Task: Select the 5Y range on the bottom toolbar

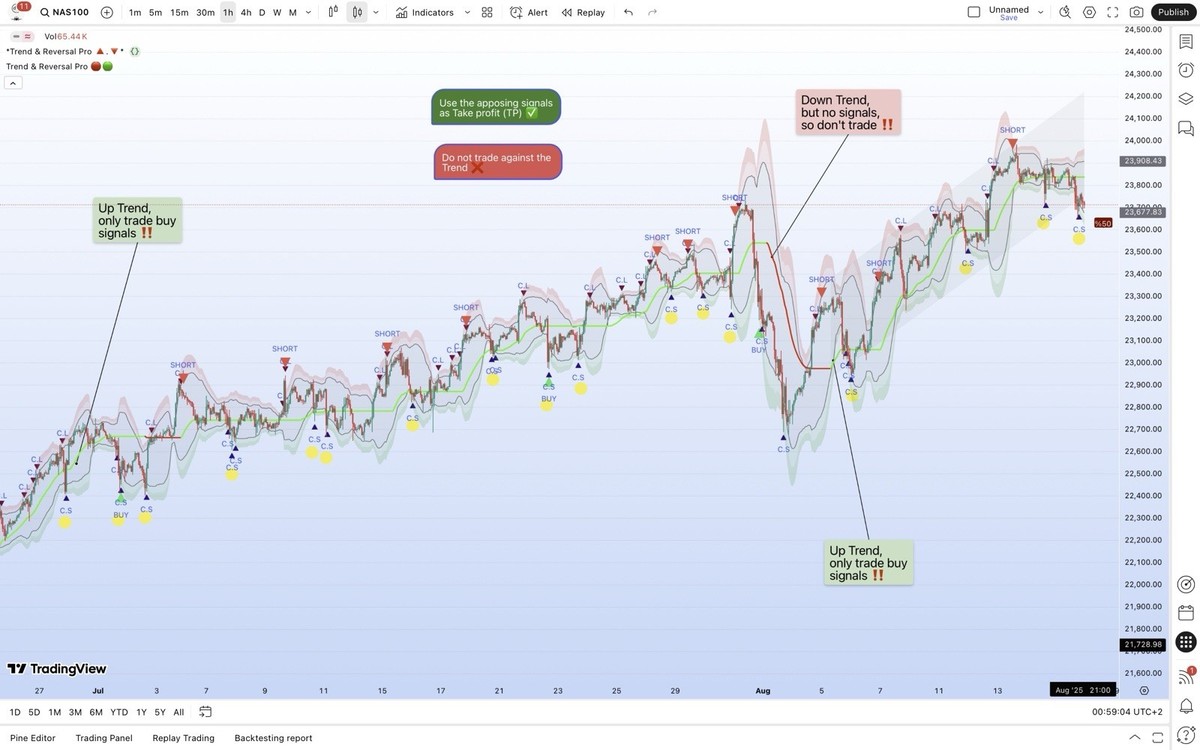Action: coord(157,711)
